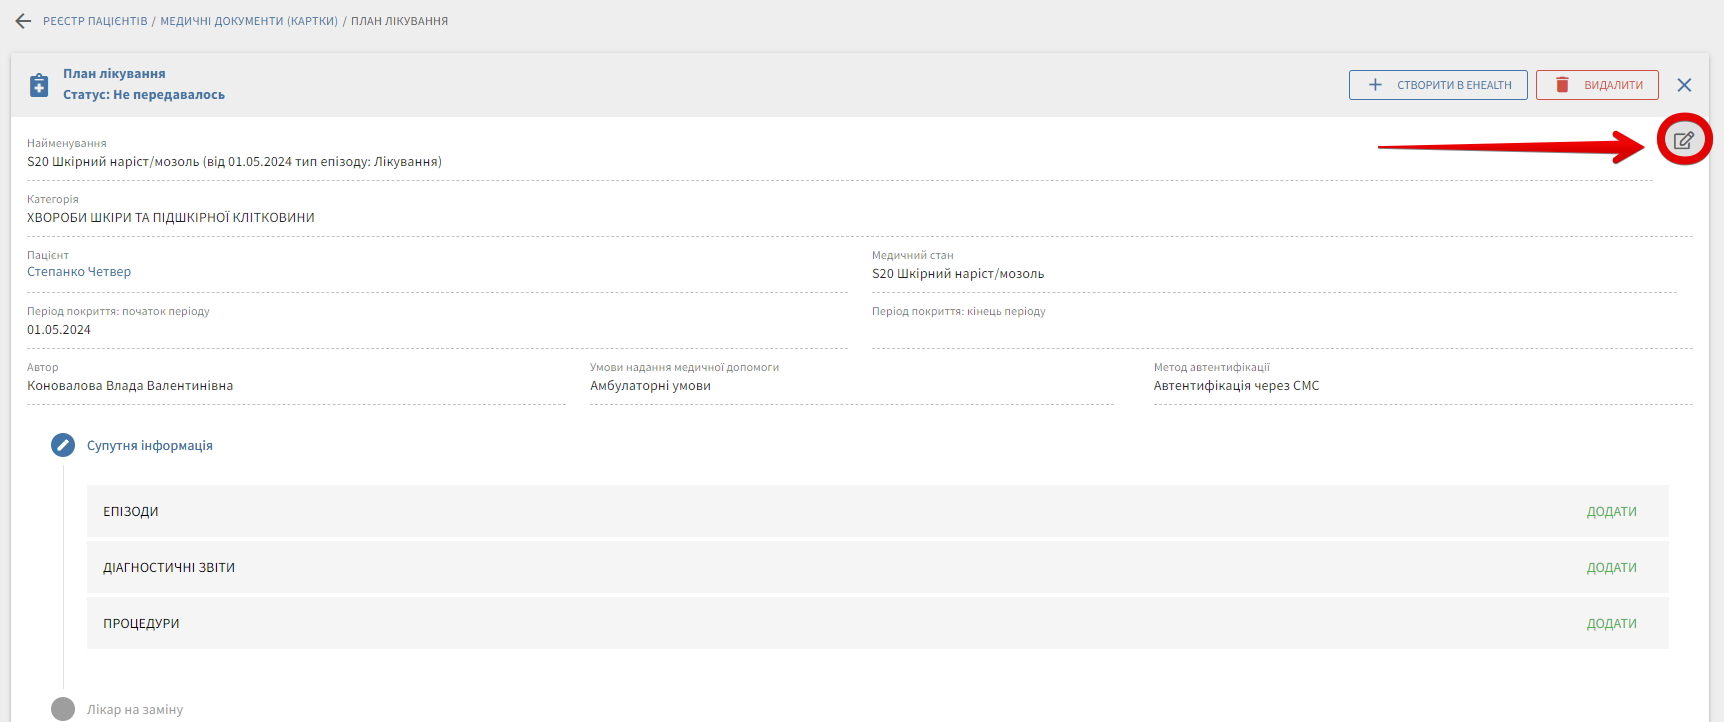Go to Медичні документи (картки) breadcrumb
Screen dimensions: 1724x722
(x=249, y=21)
